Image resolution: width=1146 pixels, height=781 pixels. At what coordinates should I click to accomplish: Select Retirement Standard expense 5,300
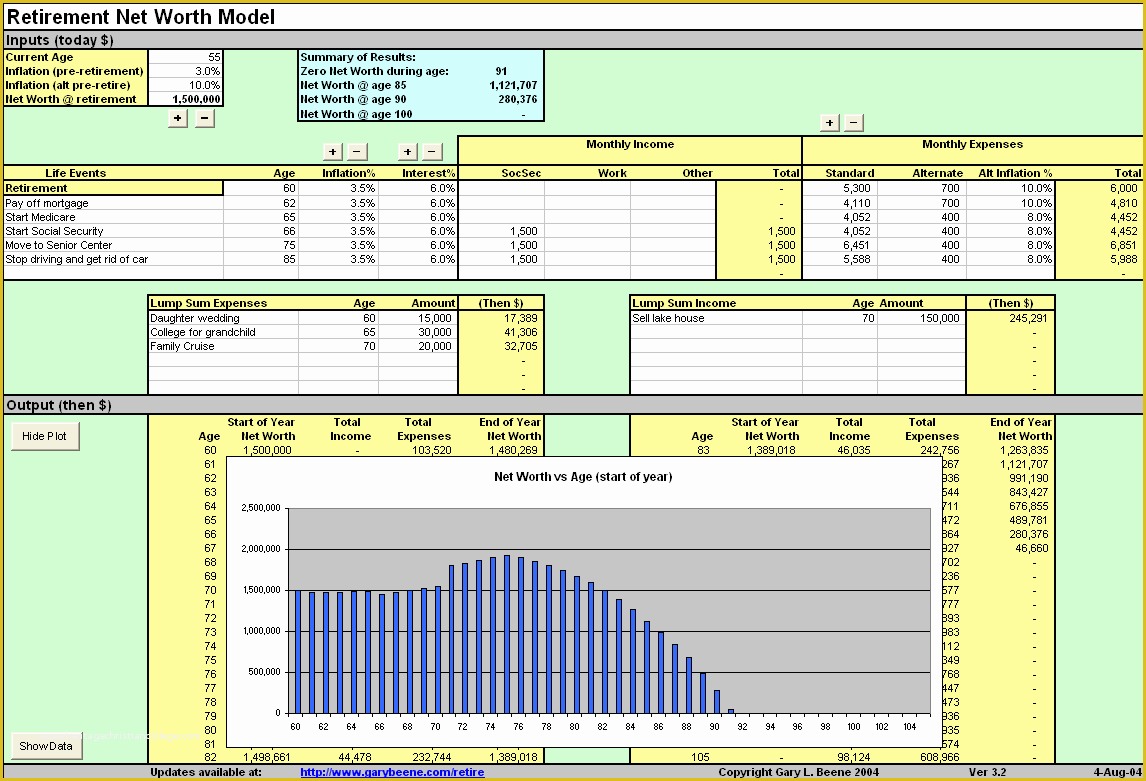(840, 188)
